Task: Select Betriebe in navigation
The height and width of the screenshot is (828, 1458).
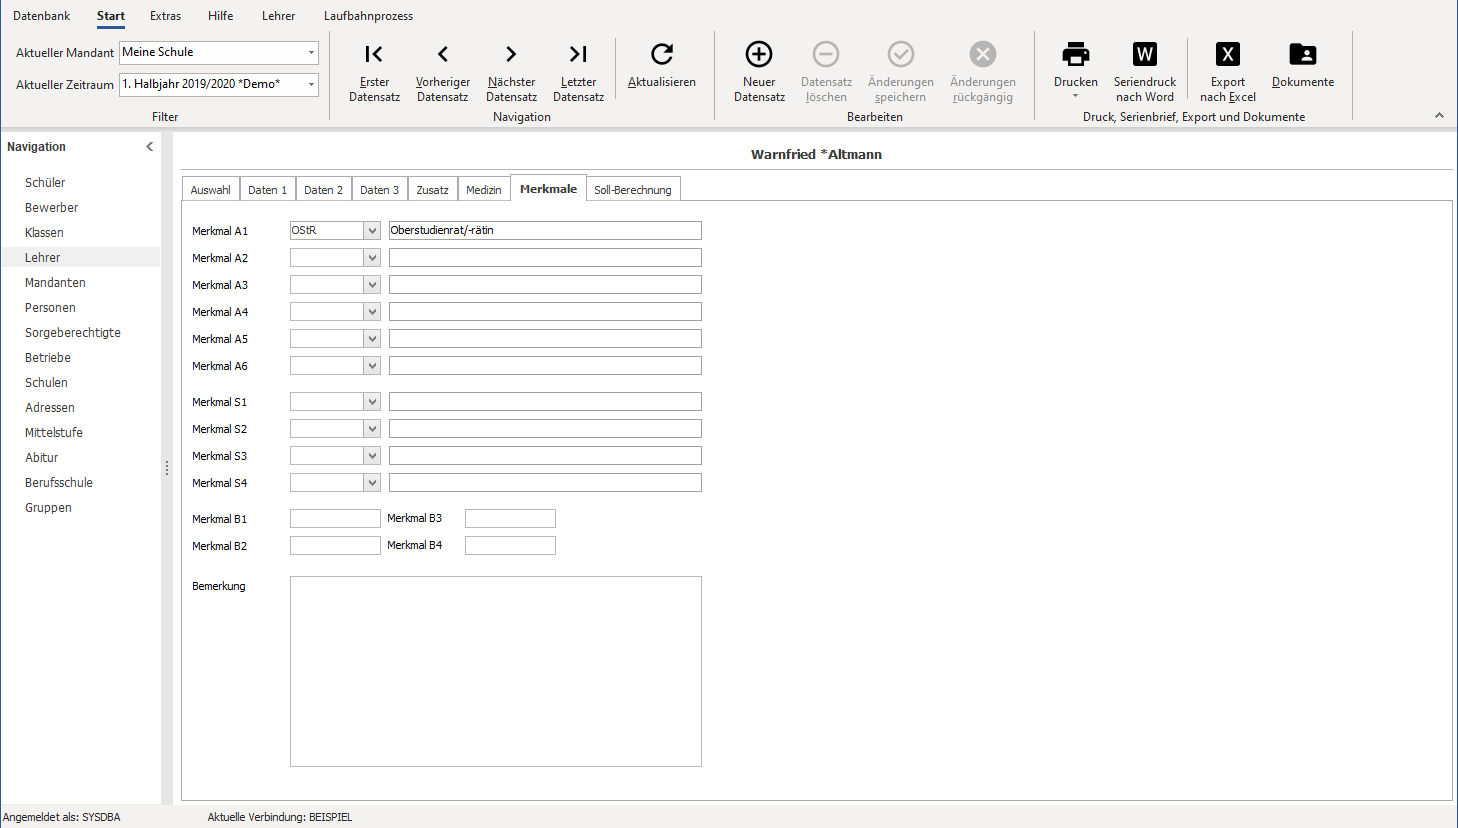Action: pyautogui.click(x=48, y=358)
